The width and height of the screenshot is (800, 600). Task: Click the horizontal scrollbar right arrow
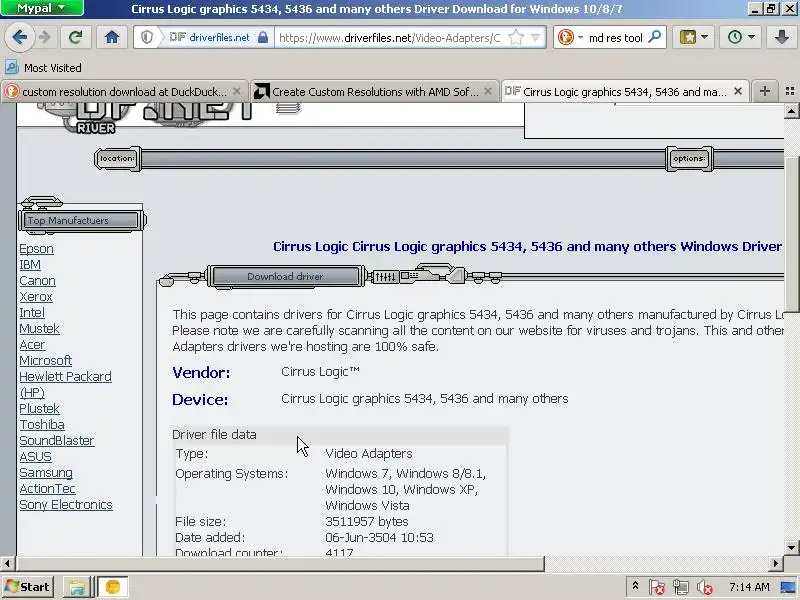coord(776,563)
